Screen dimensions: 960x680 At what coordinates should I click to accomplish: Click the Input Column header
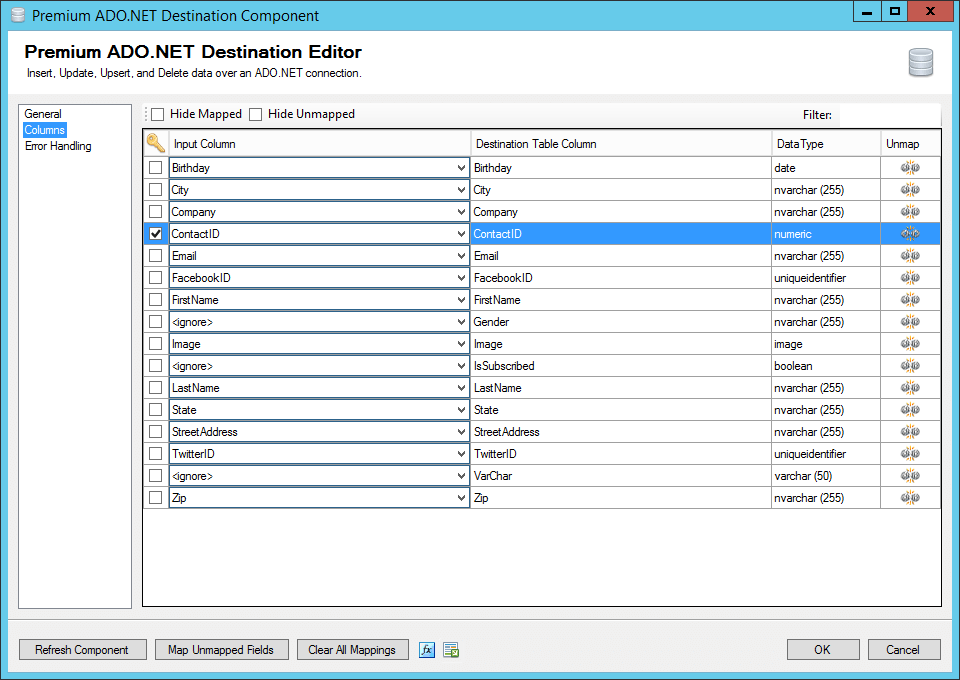[320, 144]
